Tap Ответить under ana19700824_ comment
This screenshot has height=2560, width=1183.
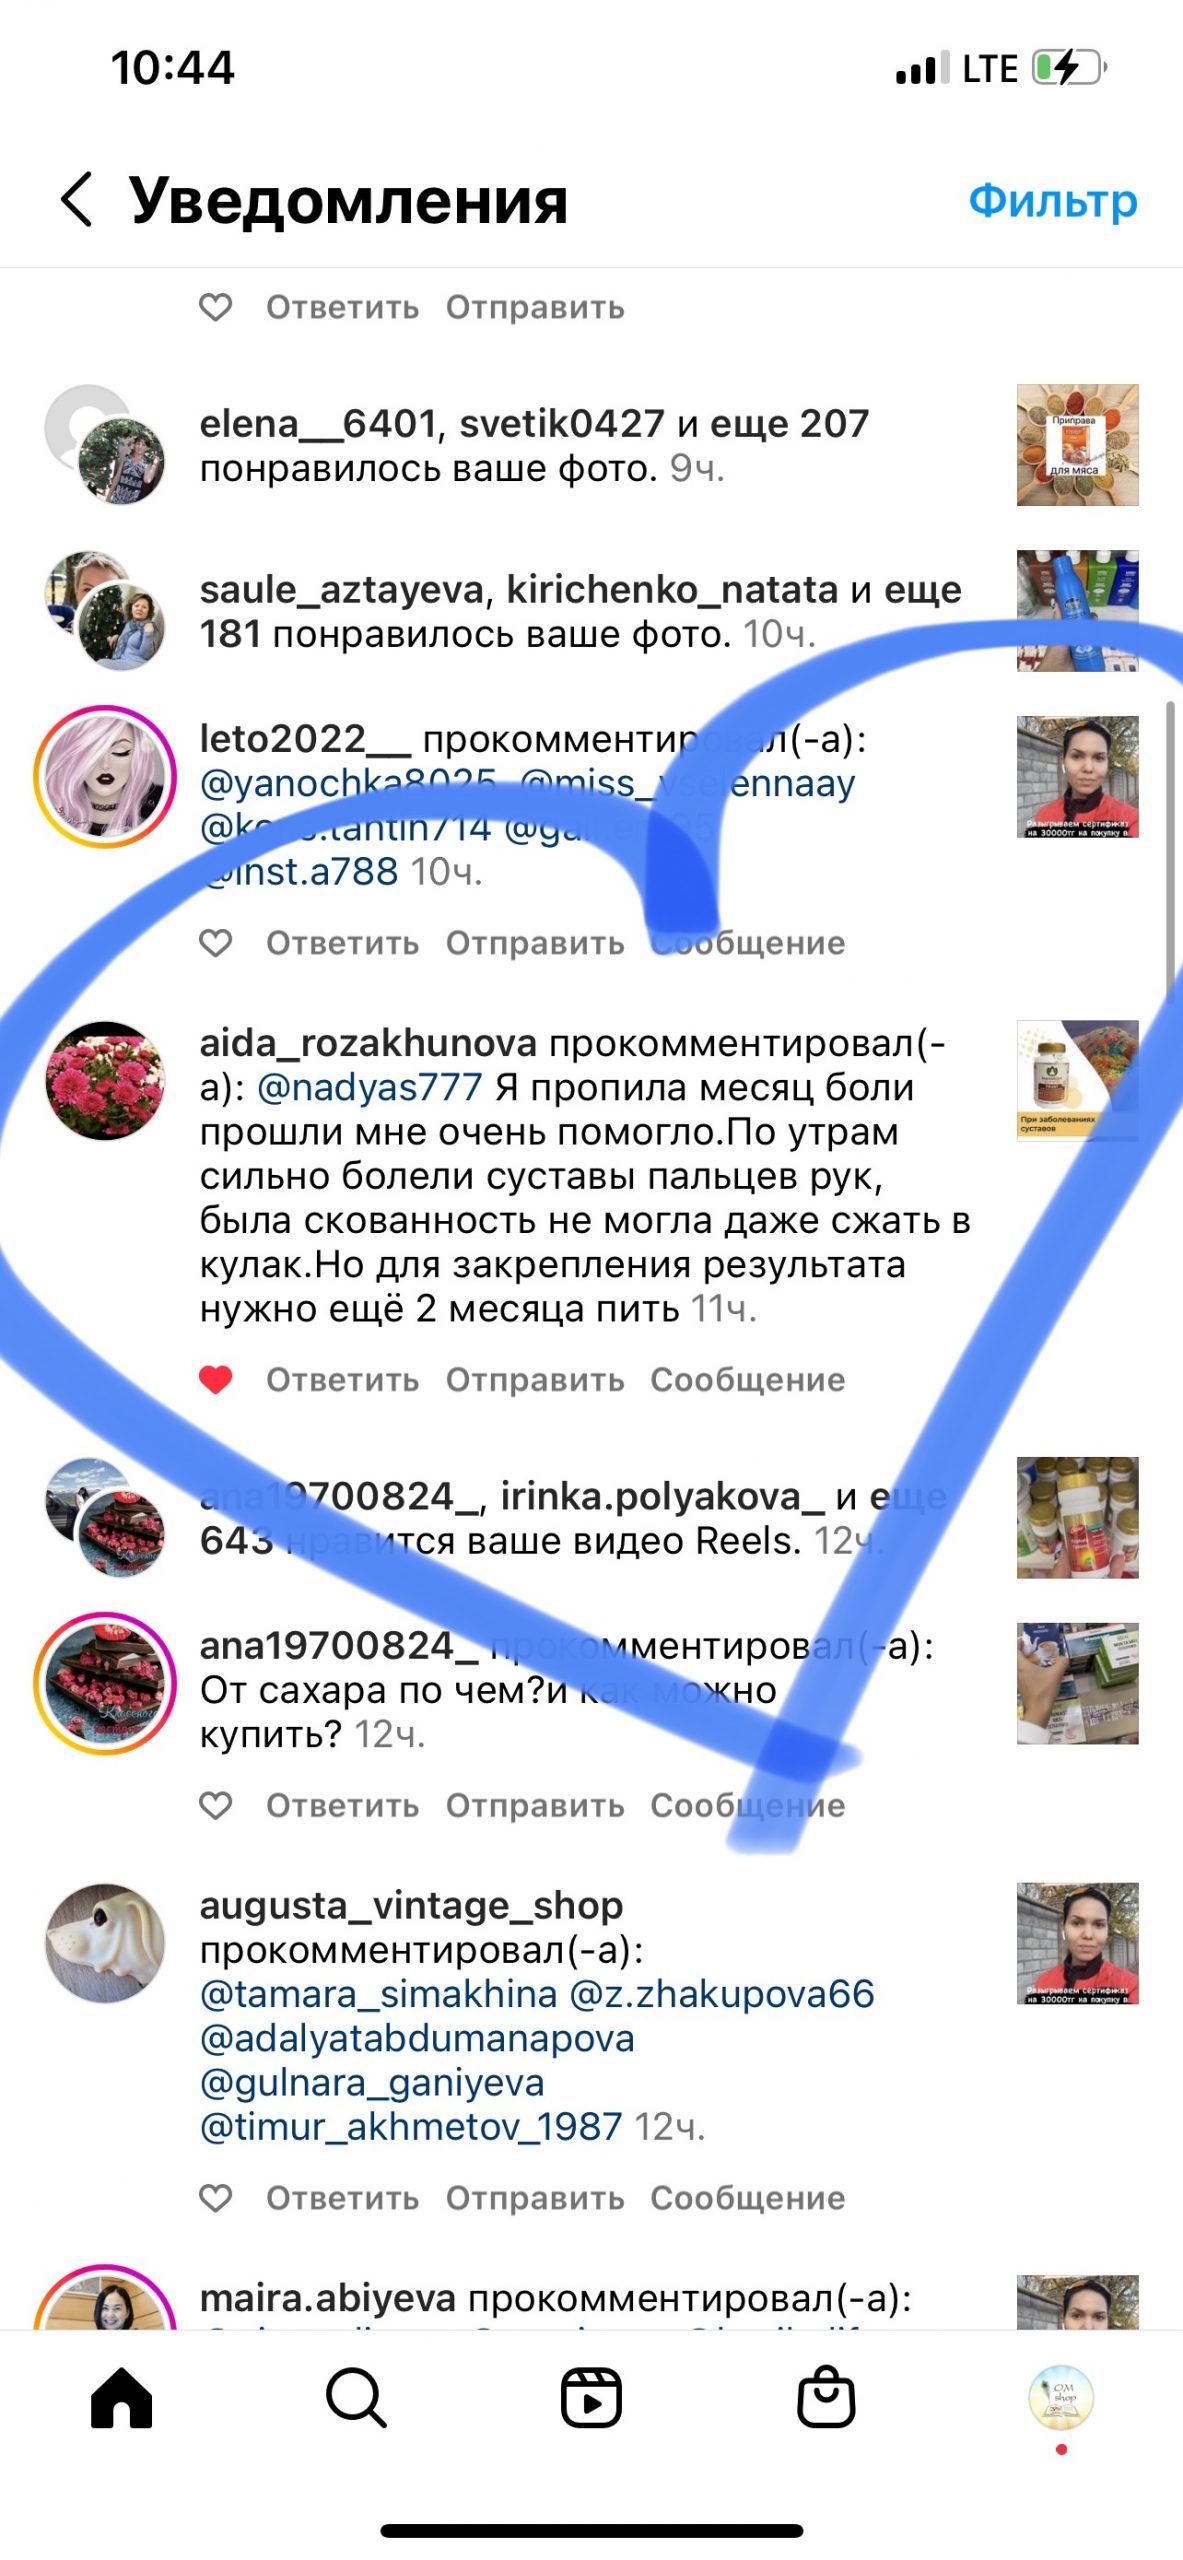tap(342, 1806)
